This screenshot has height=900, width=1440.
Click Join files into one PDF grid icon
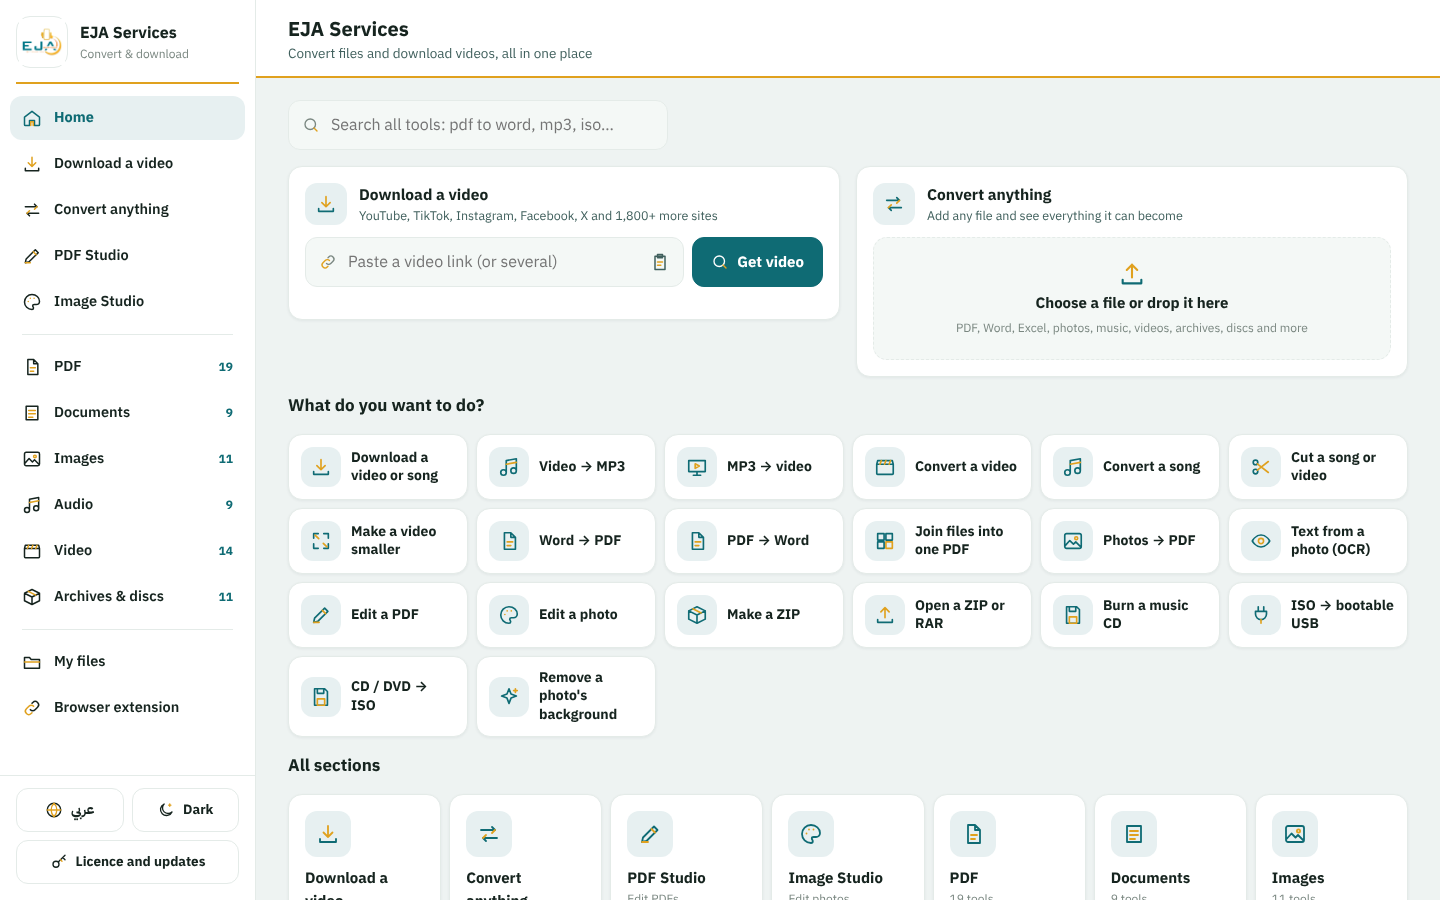tap(885, 541)
